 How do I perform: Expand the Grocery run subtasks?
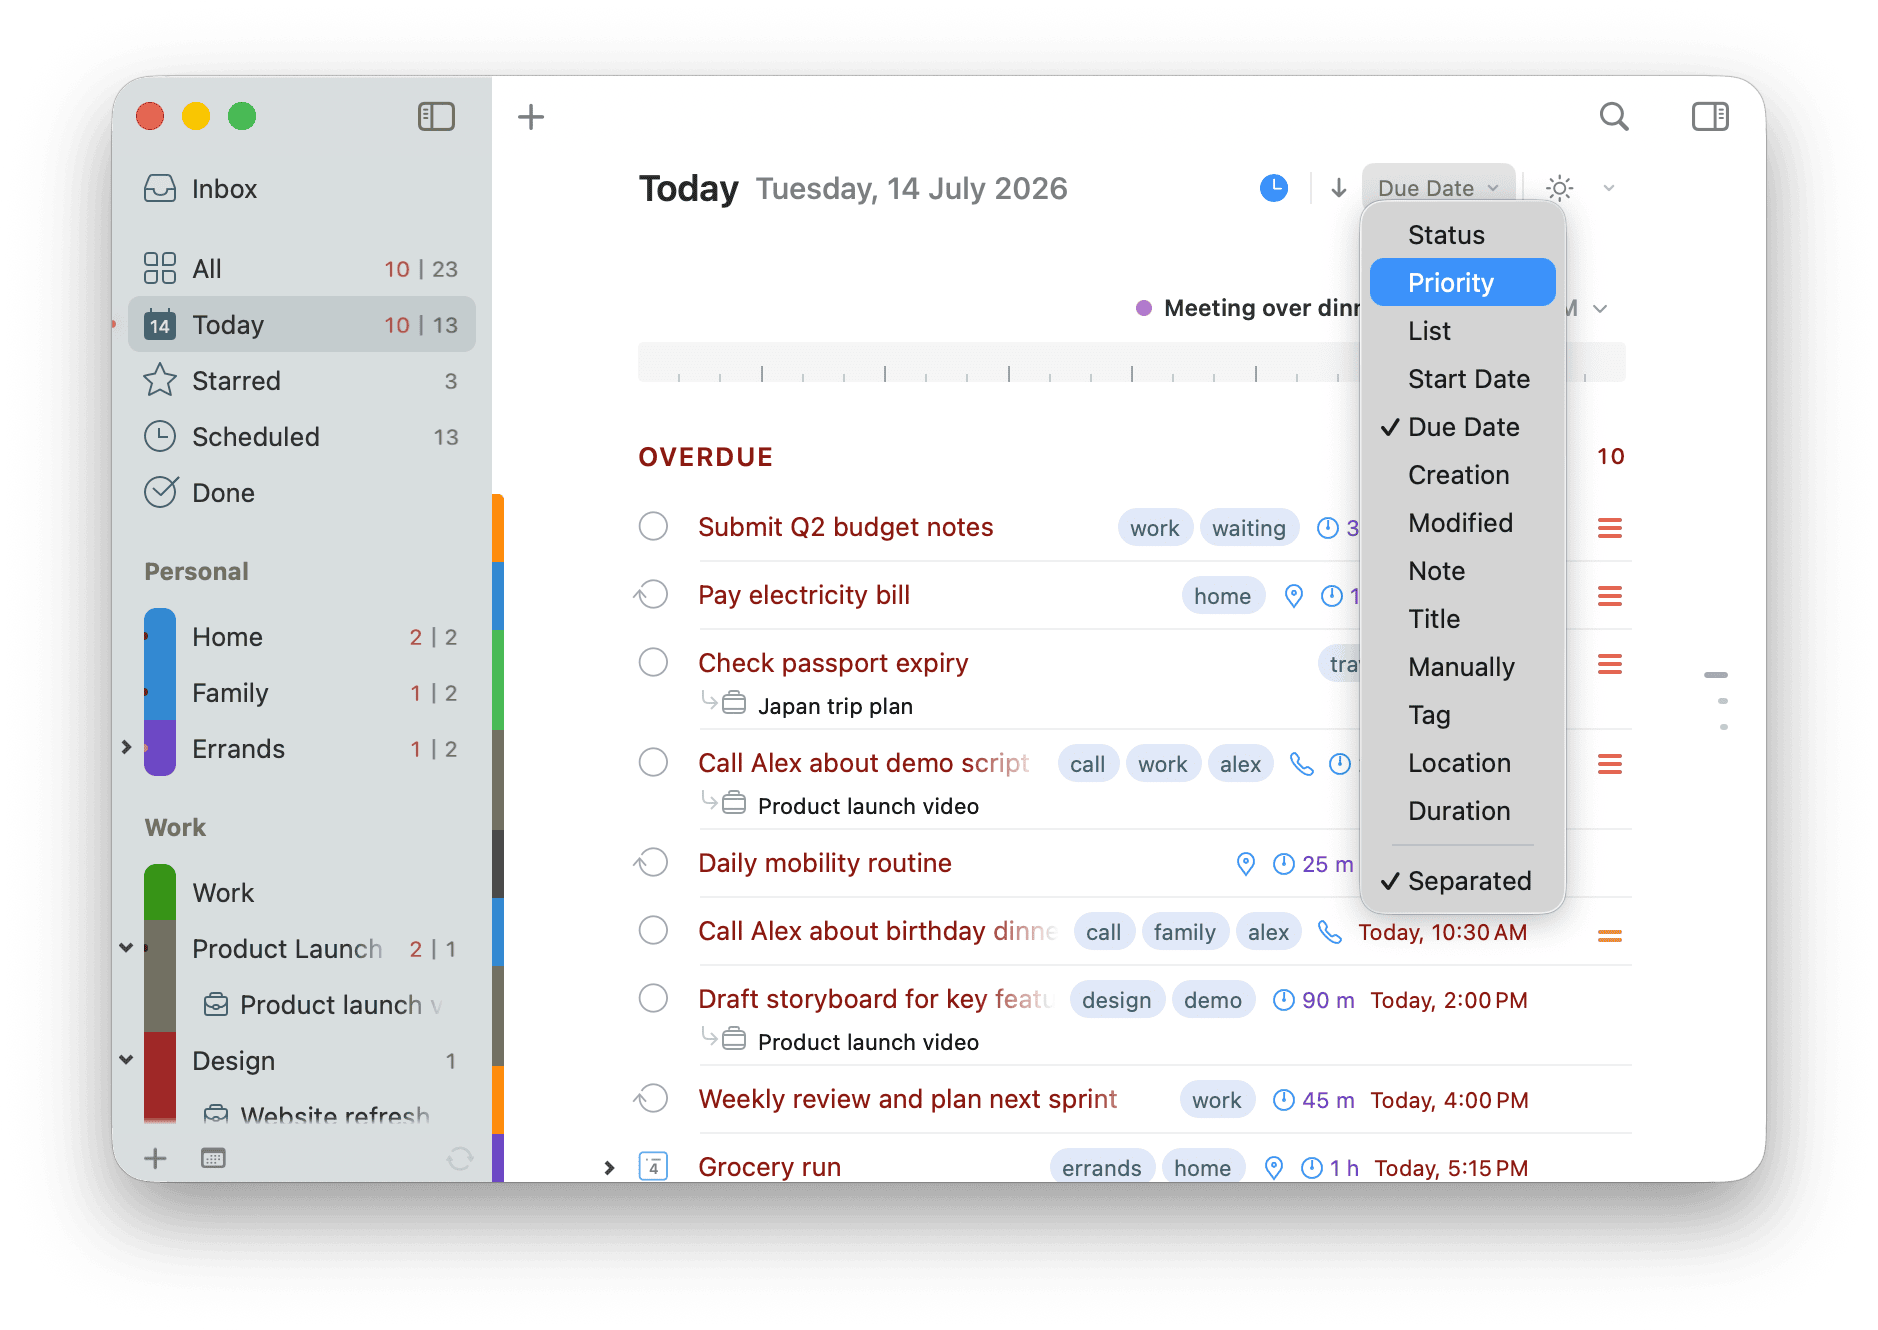pyautogui.click(x=609, y=1168)
